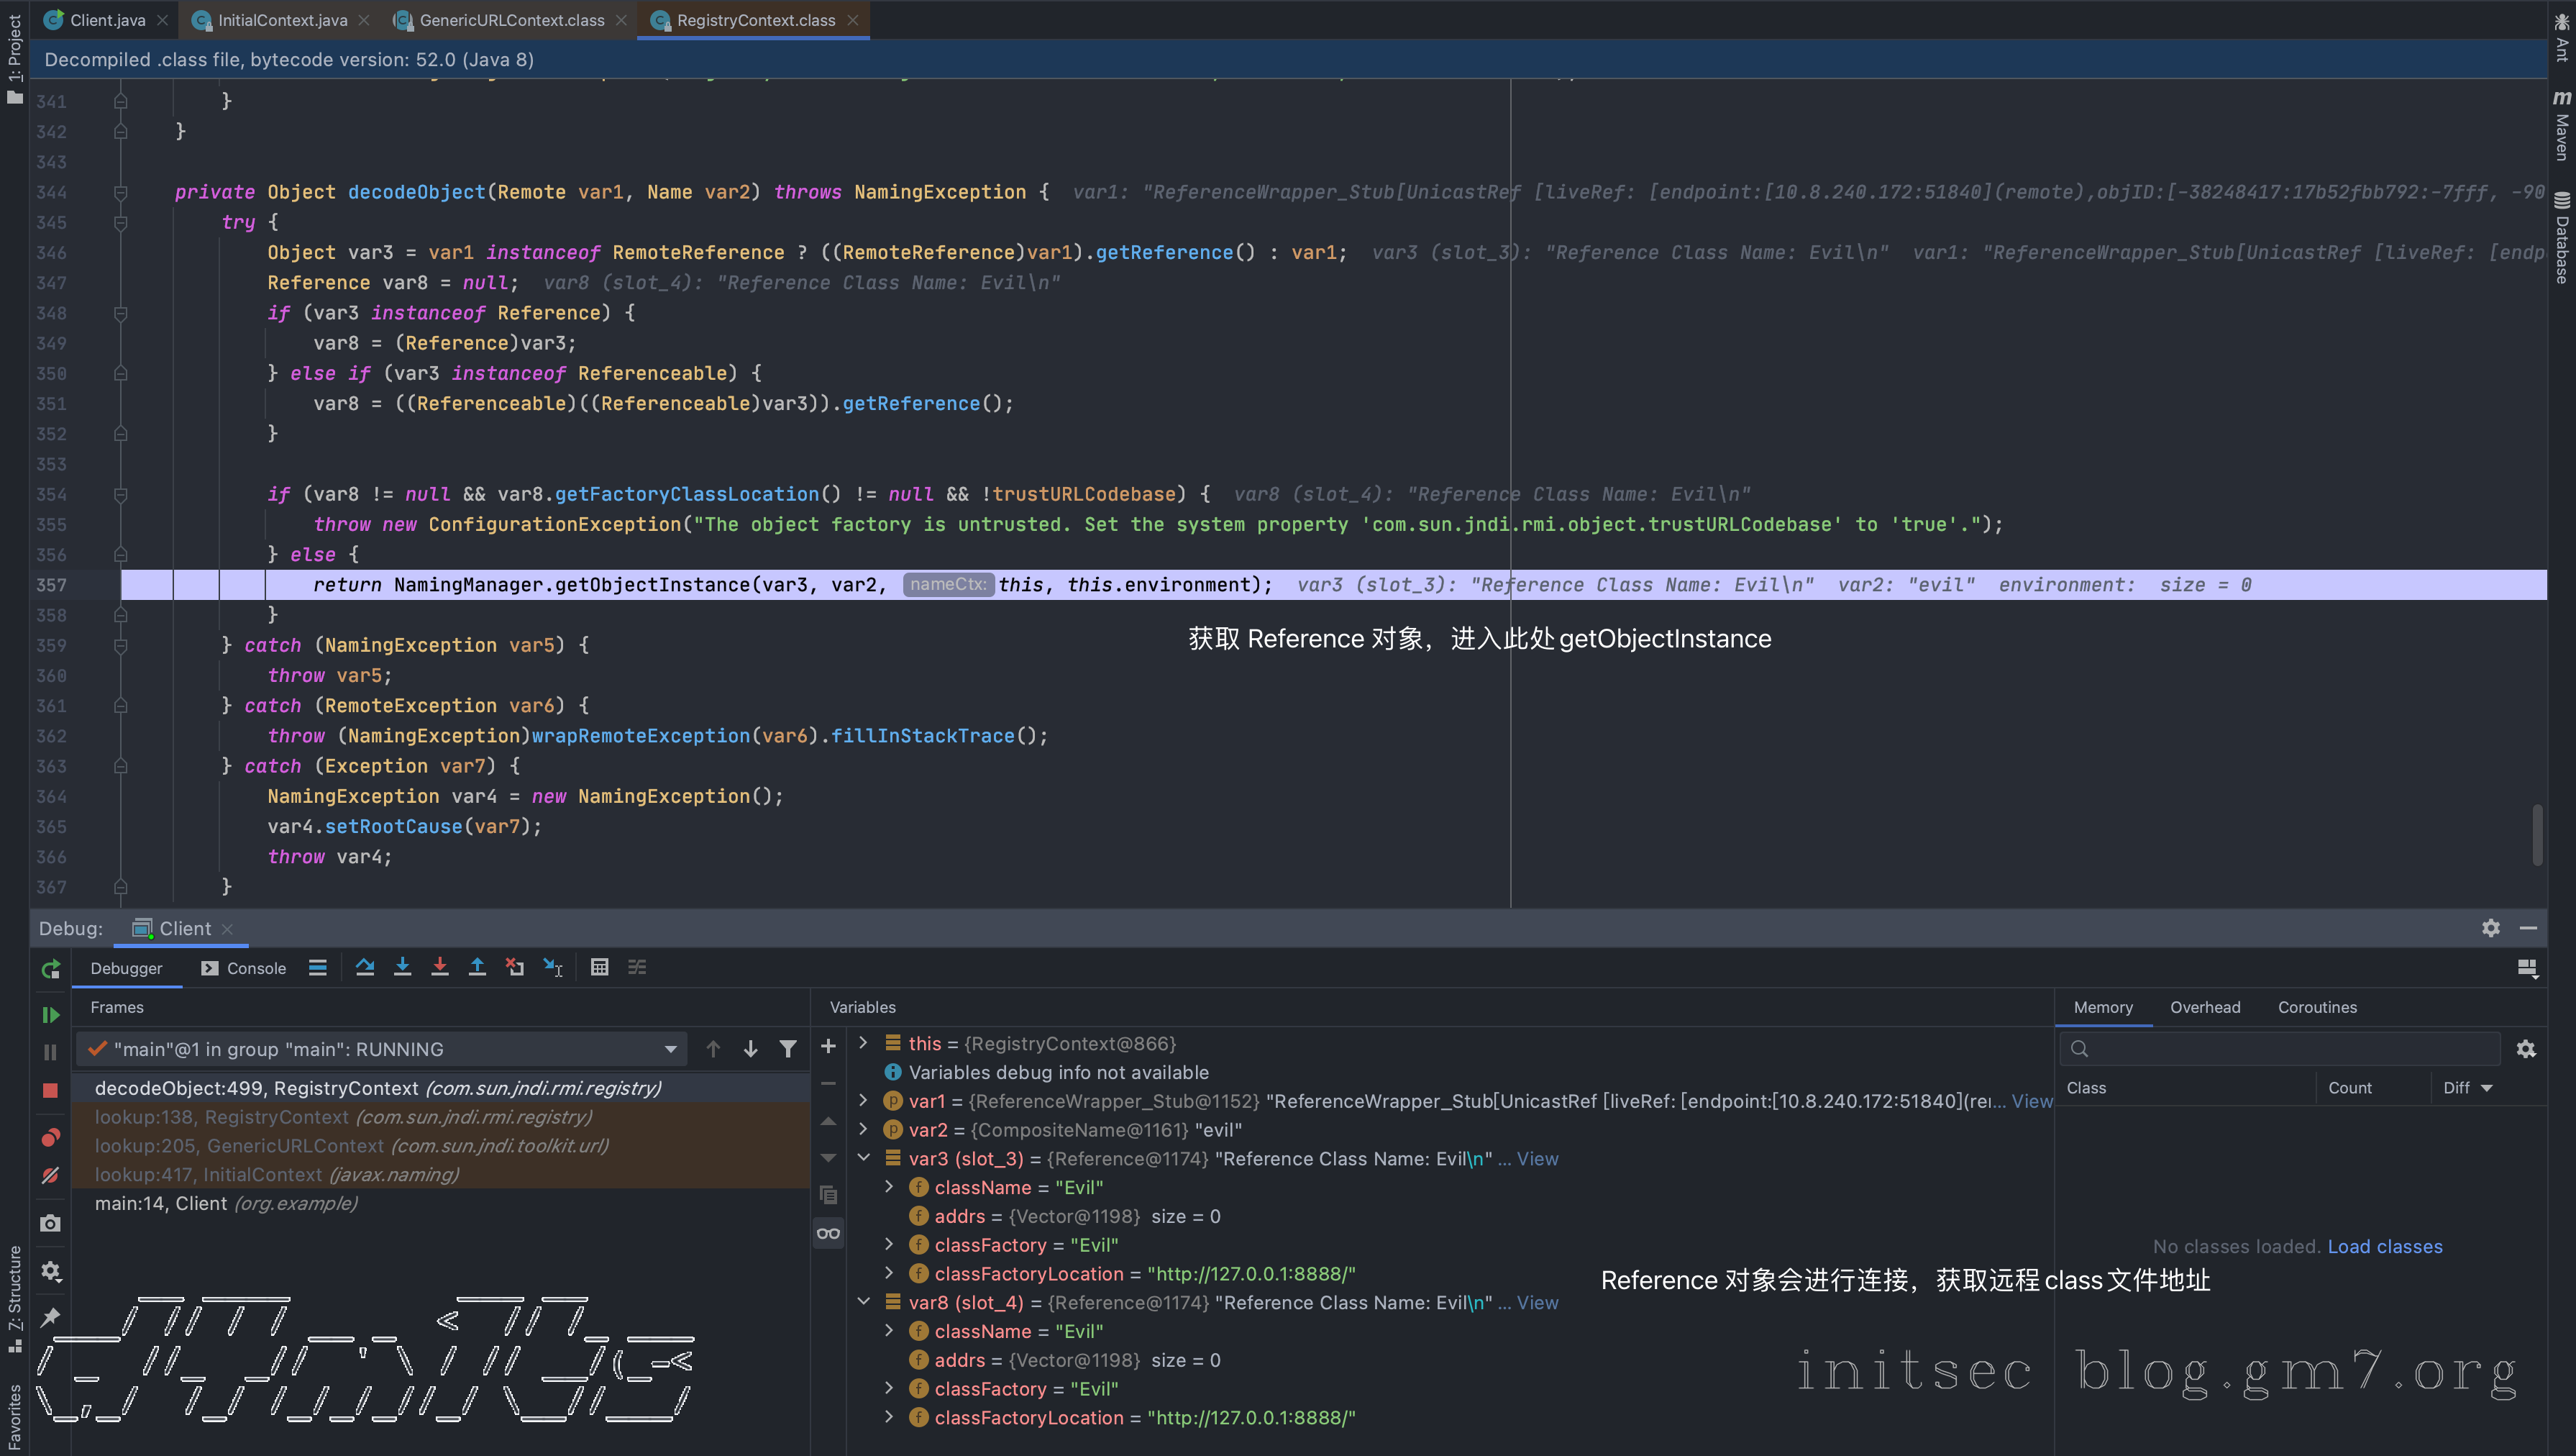Open View Breakpoints red circles icon
Viewport: 2576px width, 1456px height.
coord(50,1137)
